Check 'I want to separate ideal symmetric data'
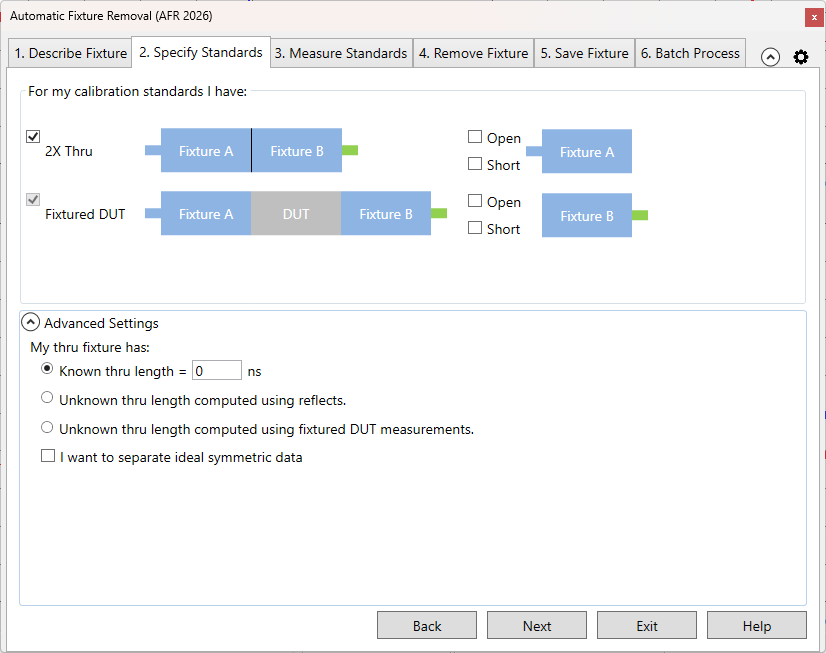826x653 pixels. coord(48,457)
